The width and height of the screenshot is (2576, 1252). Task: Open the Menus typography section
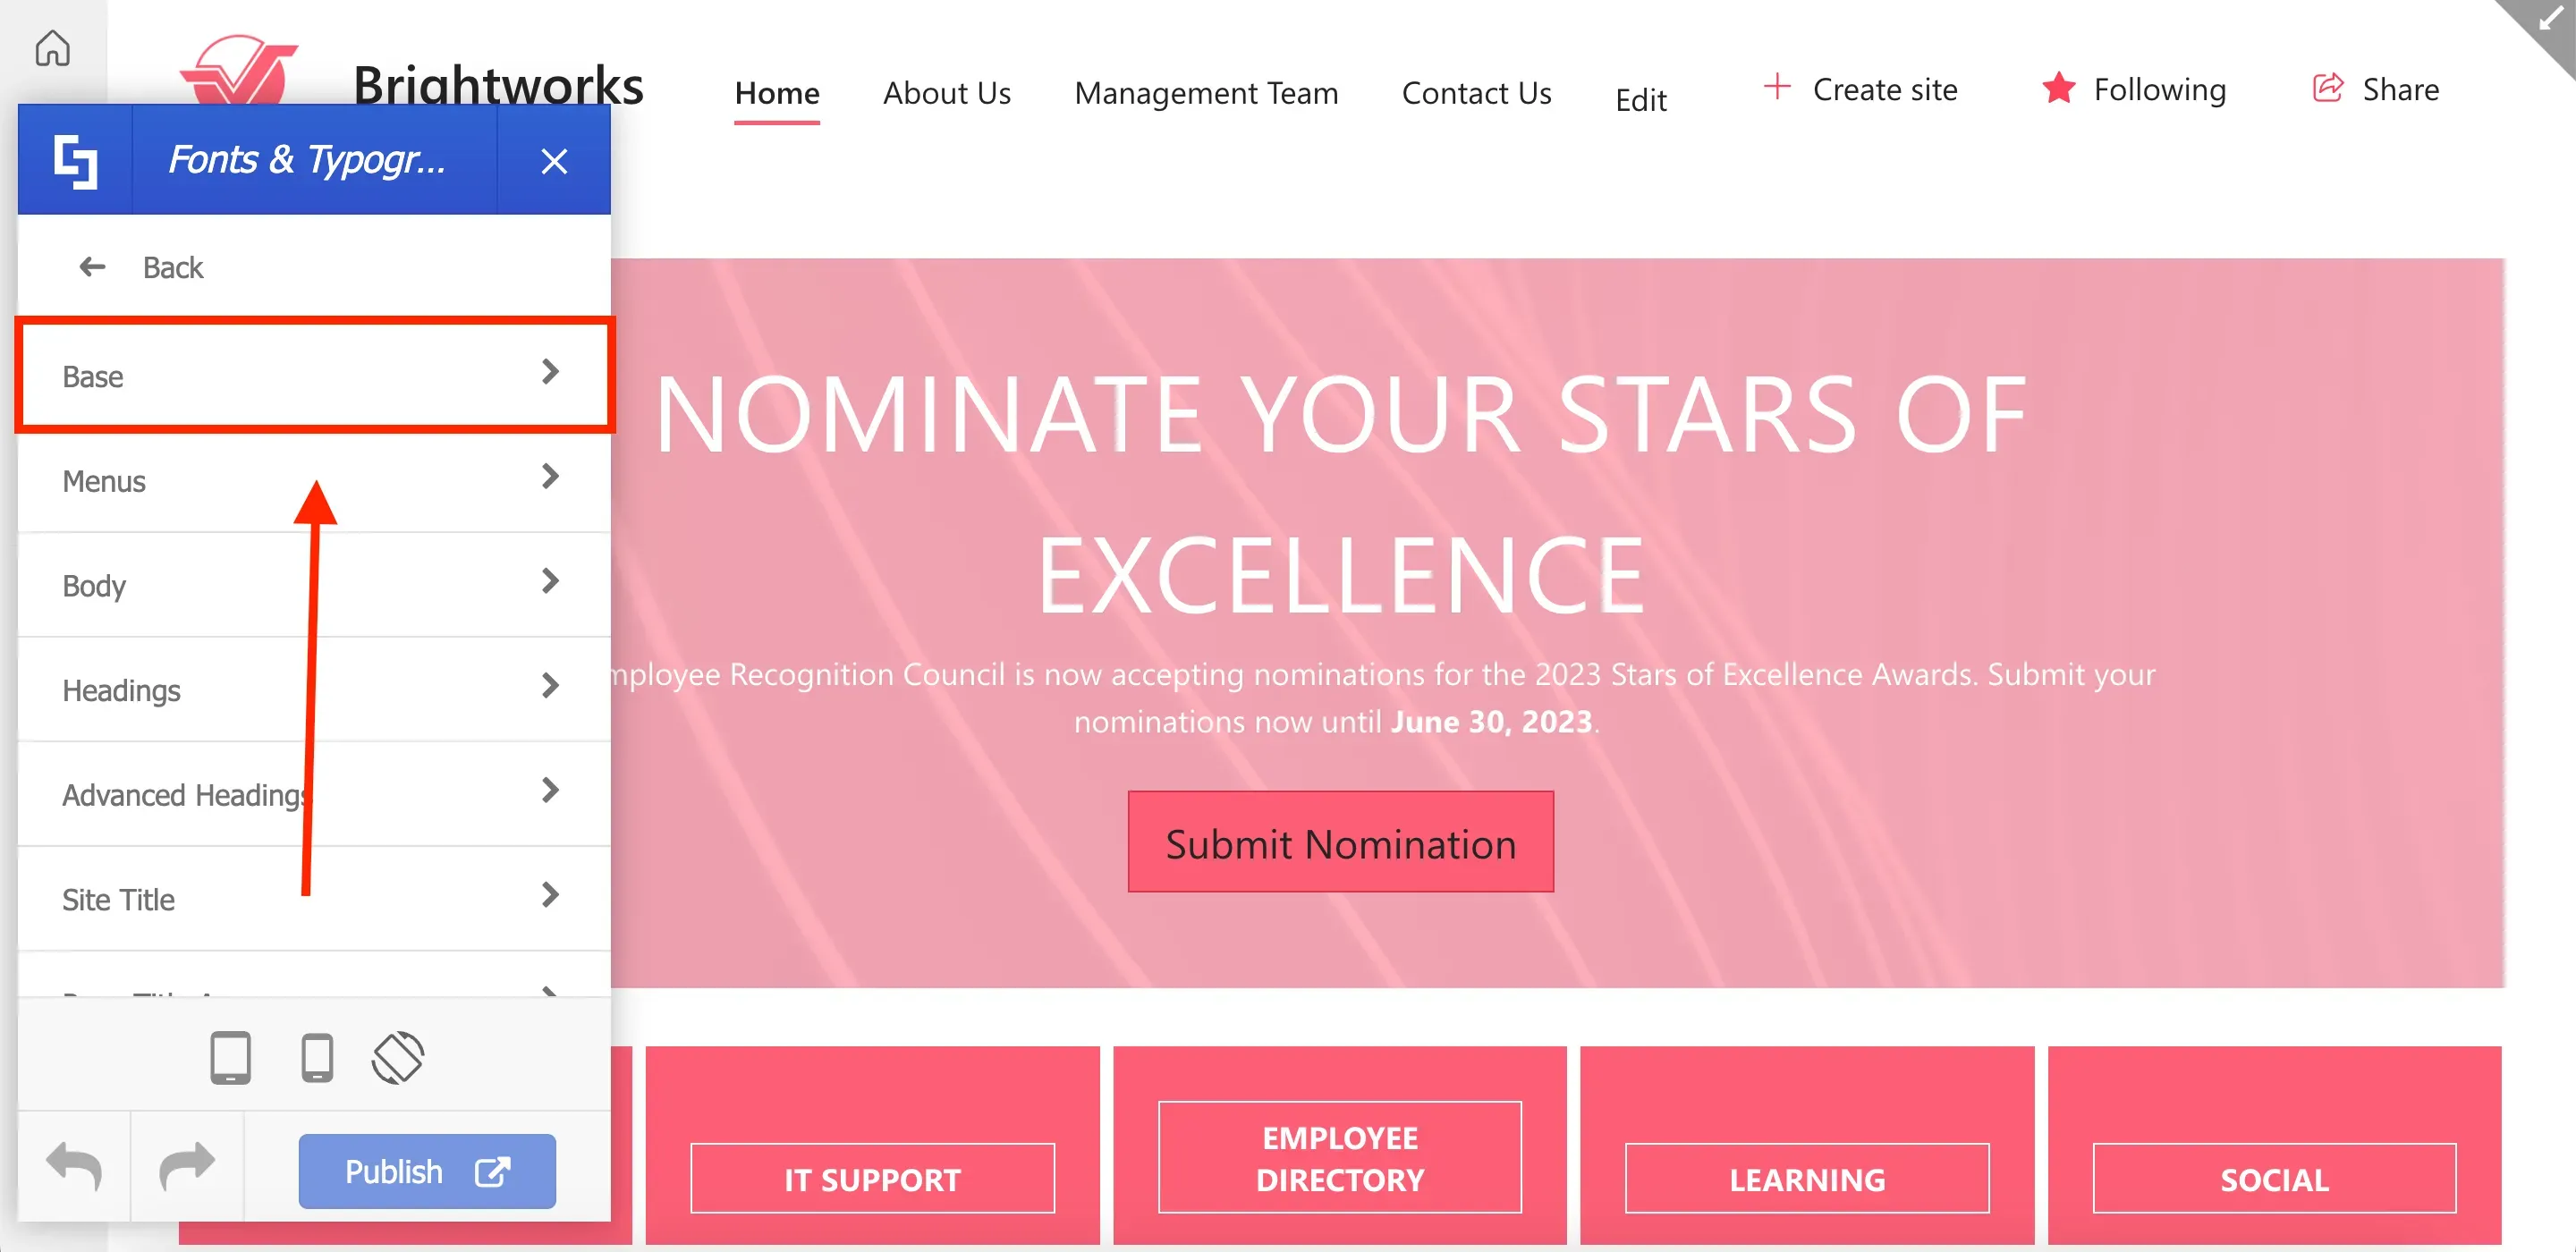point(314,480)
